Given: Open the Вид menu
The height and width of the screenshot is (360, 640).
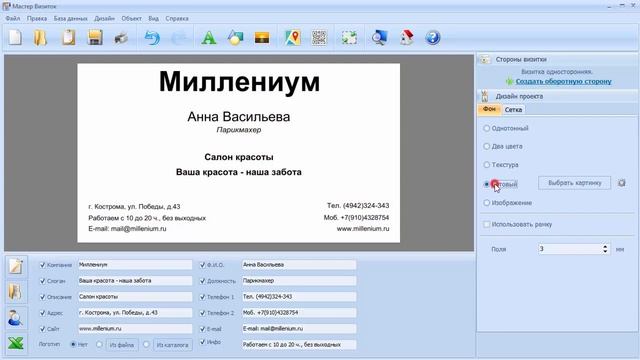Looking at the screenshot, I should coord(153,18).
